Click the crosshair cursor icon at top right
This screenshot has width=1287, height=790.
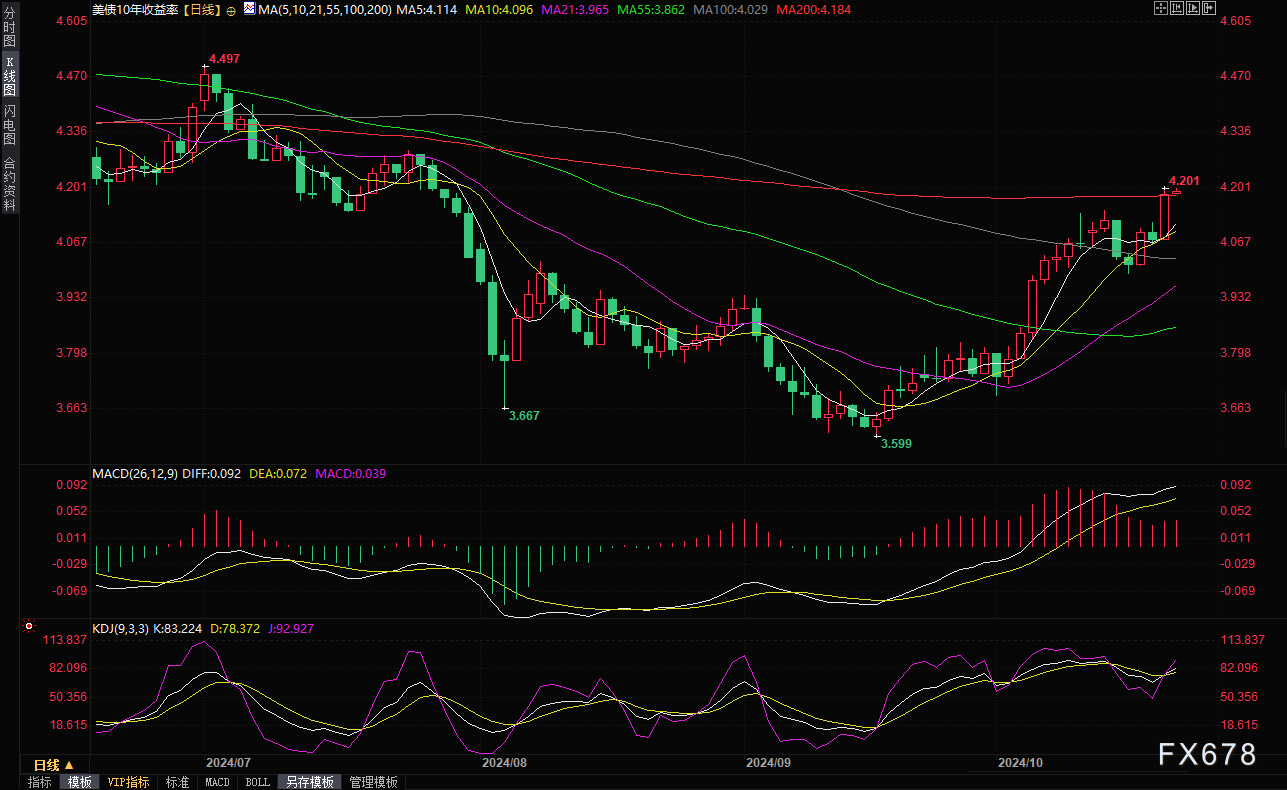tap(1161, 8)
